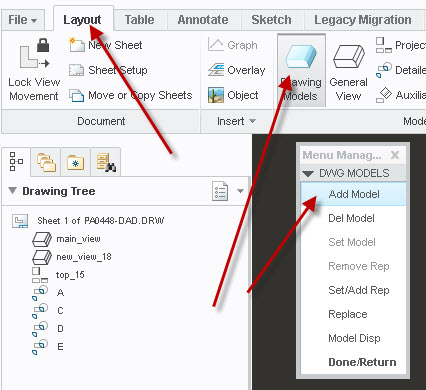The image size is (426, 390).
Task: Collapse the DWG MODELS menu section
Action: tap(308, 174)
